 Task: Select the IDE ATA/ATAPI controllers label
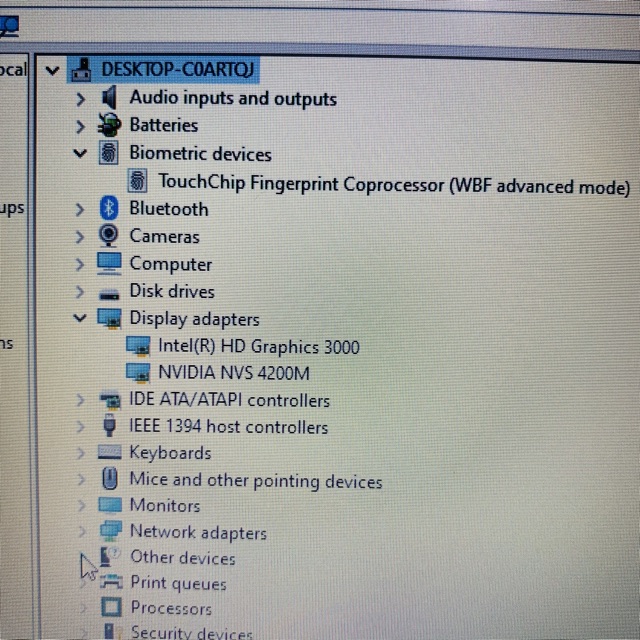coord(229,400)
